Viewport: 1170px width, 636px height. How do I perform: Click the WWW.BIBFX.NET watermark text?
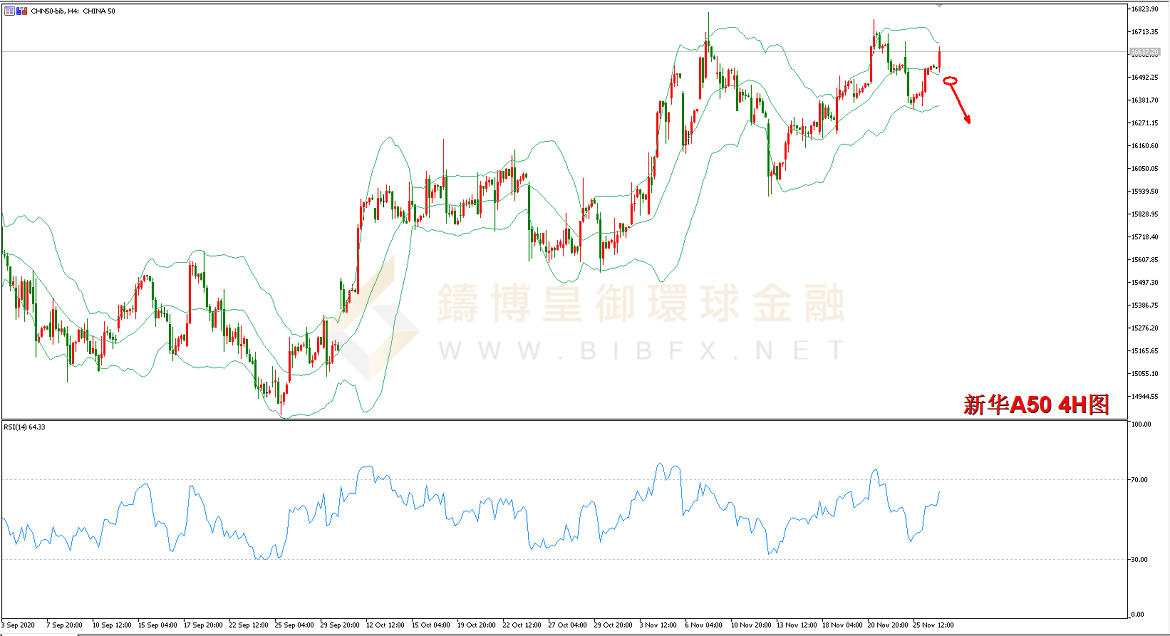(640, 350)
